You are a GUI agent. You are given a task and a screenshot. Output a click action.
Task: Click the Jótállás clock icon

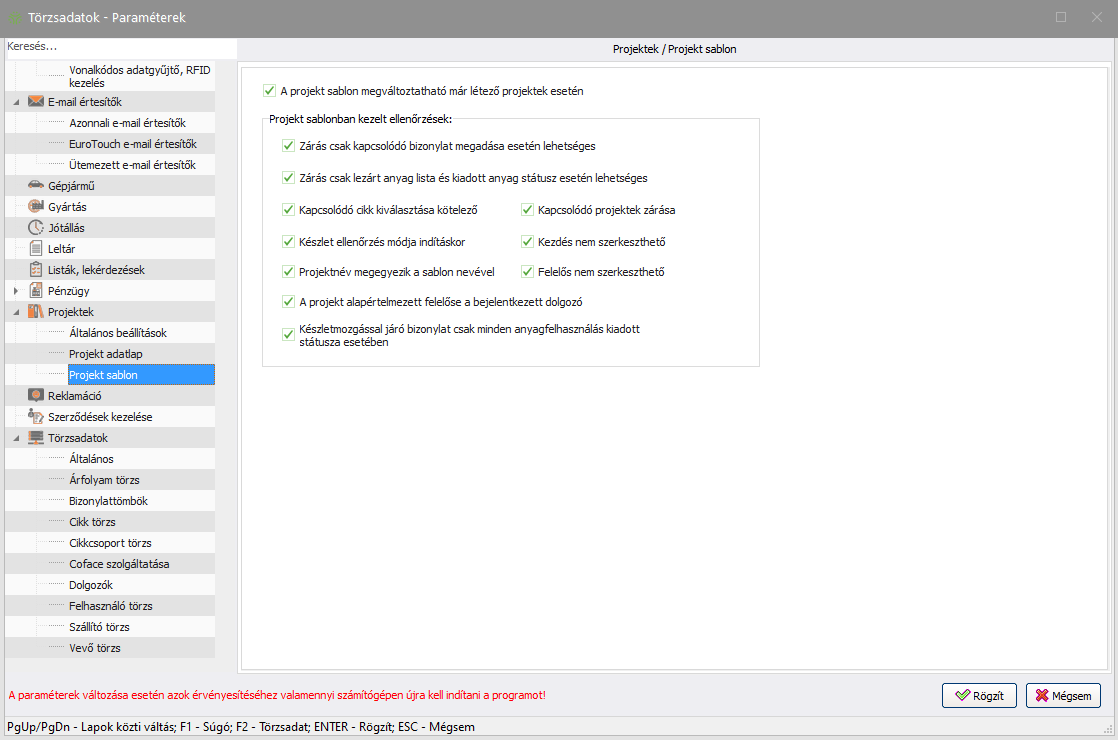point(36,227)
